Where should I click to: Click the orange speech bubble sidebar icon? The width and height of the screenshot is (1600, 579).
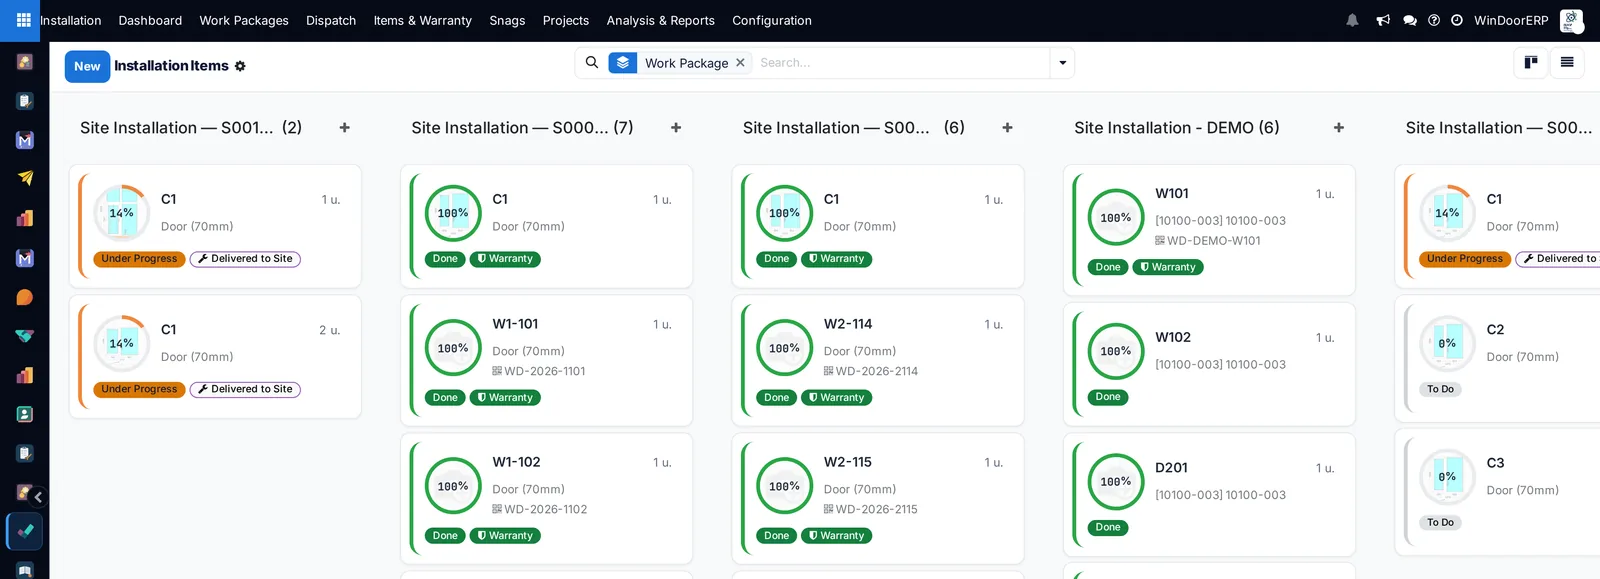25,297
